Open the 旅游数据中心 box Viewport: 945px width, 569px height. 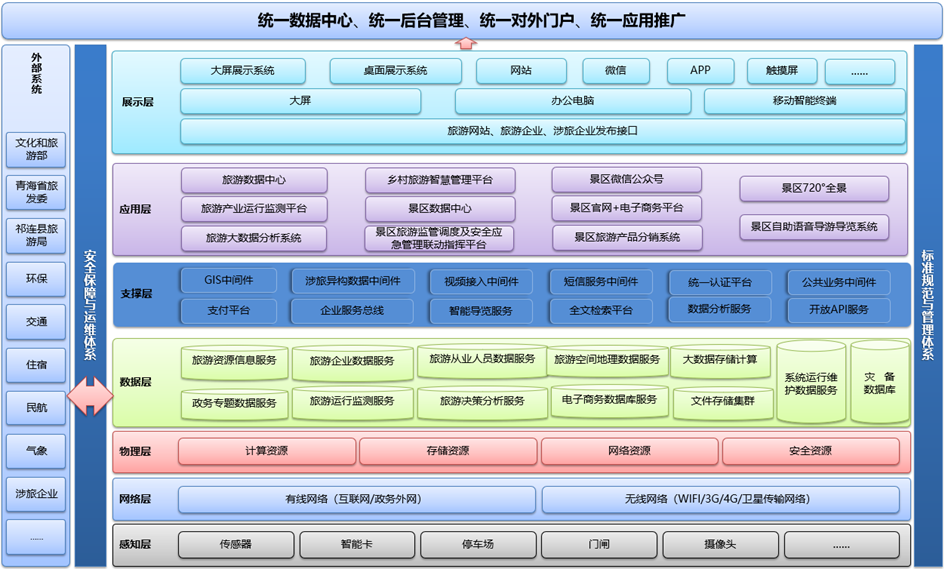(x=254, y=180)
